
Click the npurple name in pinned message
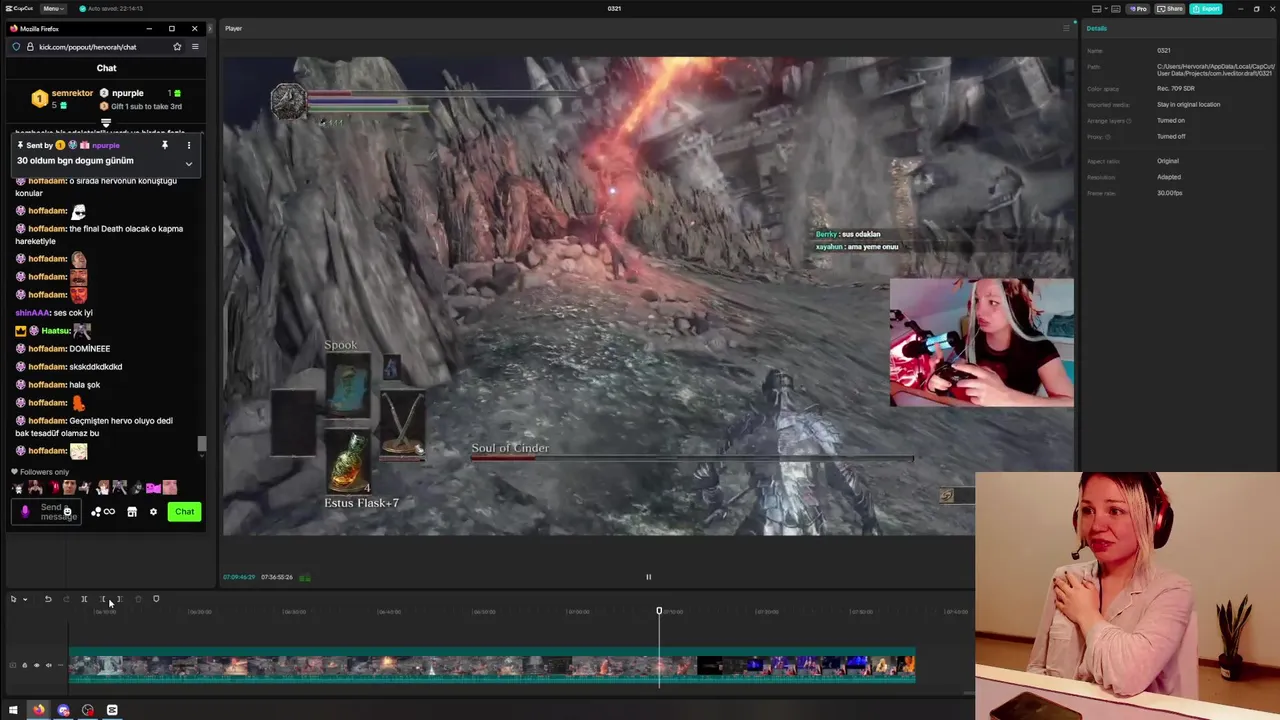106,146
